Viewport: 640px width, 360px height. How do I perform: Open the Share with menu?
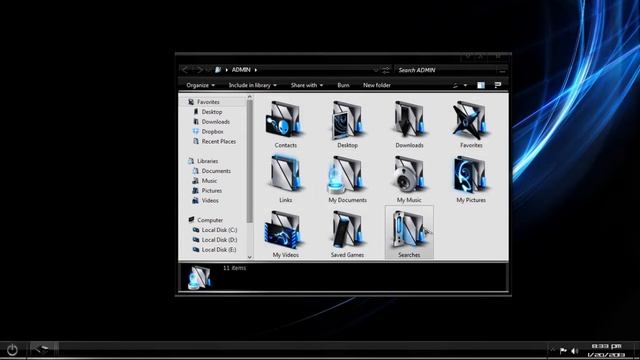click(x=307, y=85)
